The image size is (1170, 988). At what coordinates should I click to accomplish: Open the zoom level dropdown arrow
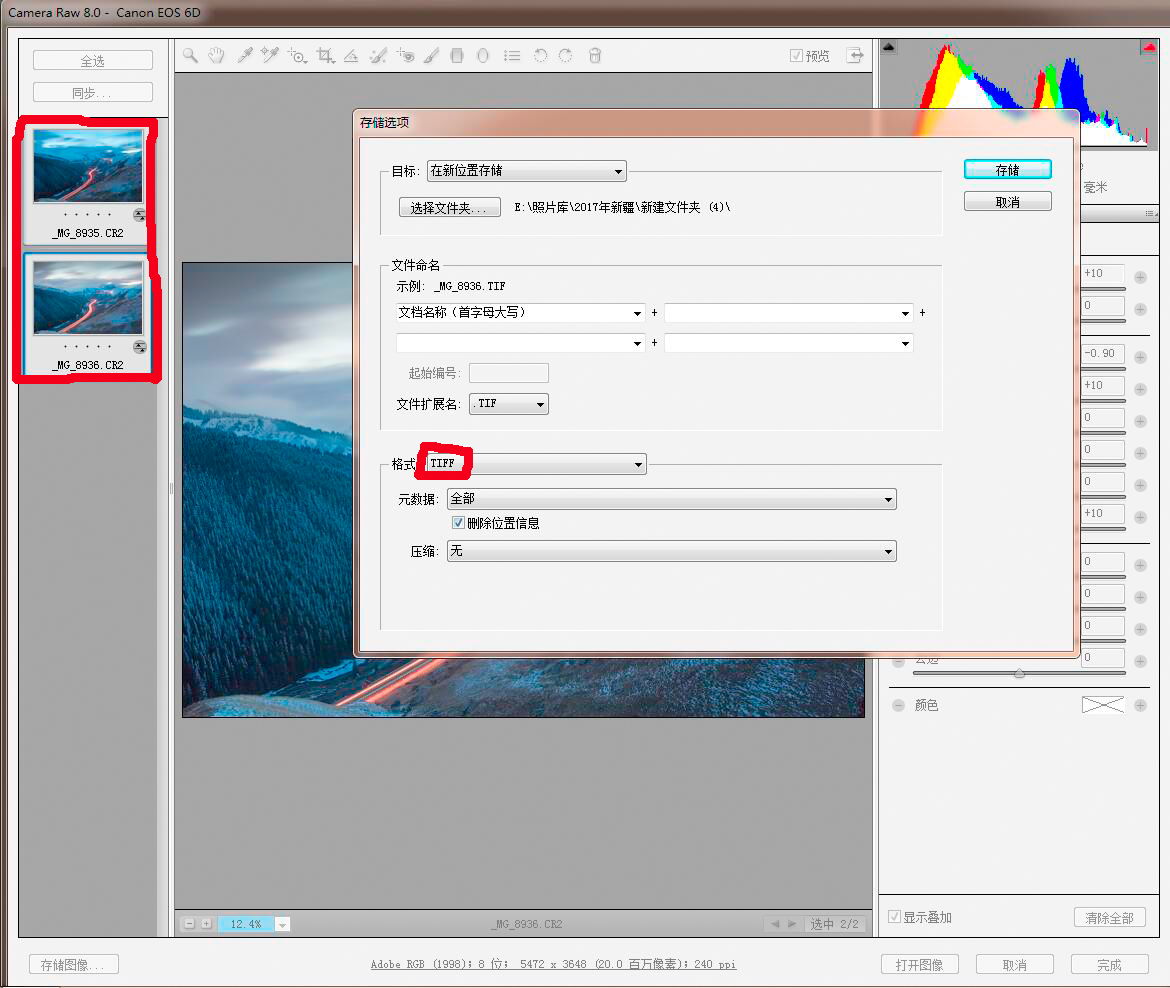[x=282, y=924]
